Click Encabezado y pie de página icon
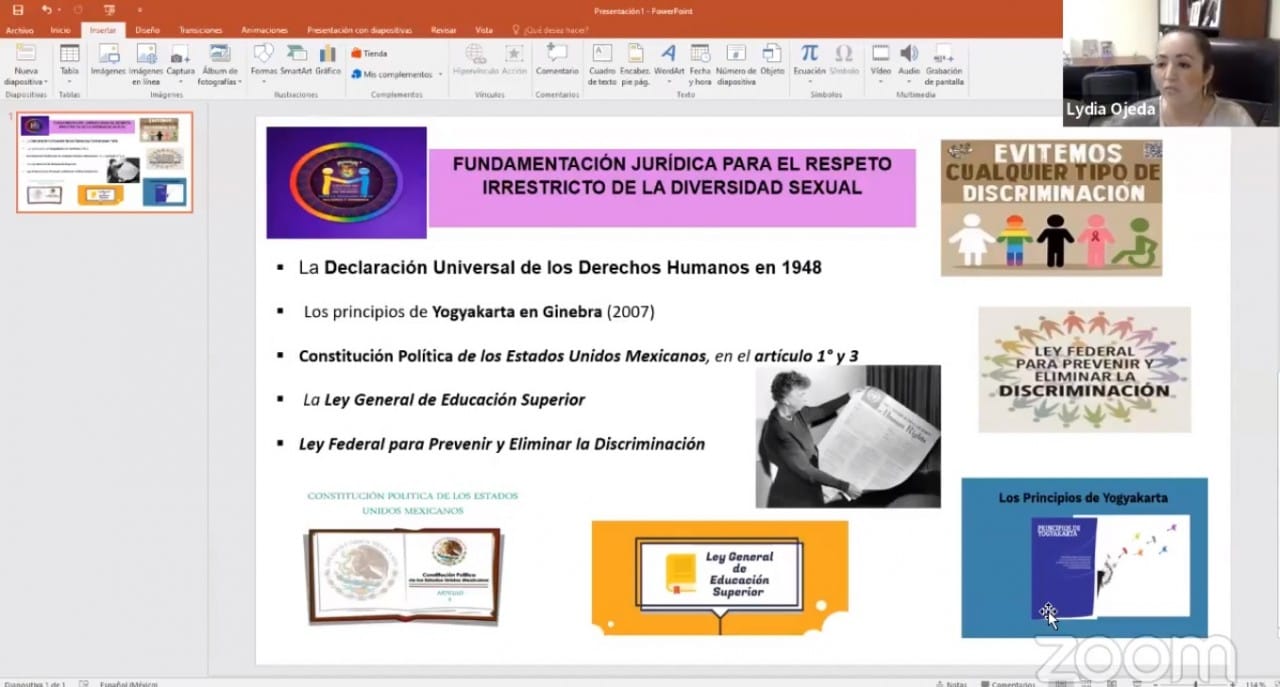Viewport: 1280px width, 687px height. tap(635, 64)
